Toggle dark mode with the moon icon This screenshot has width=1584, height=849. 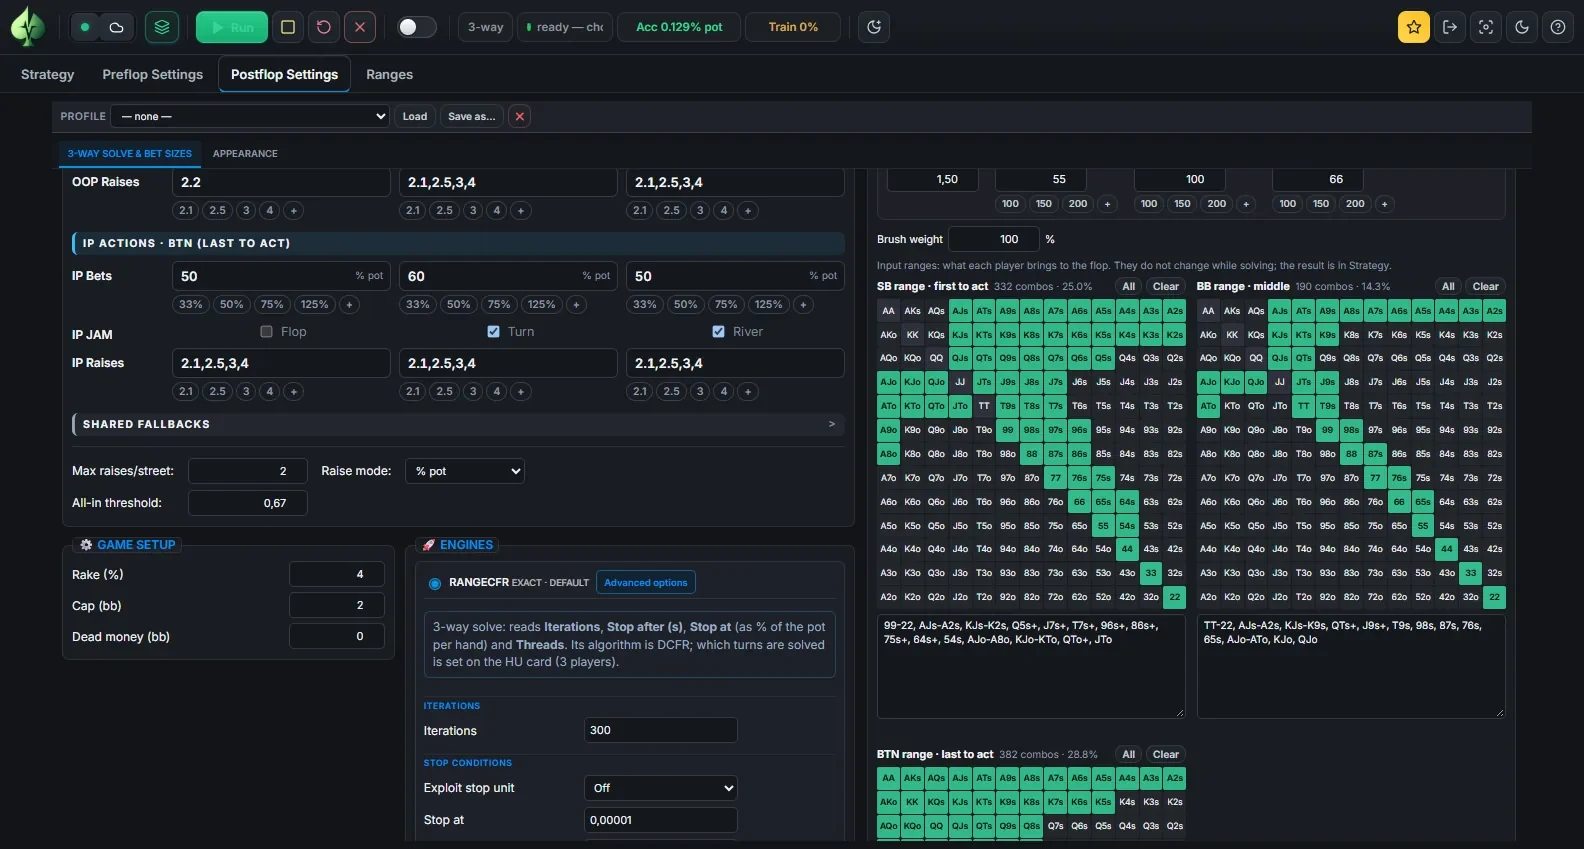[1522, 27]
